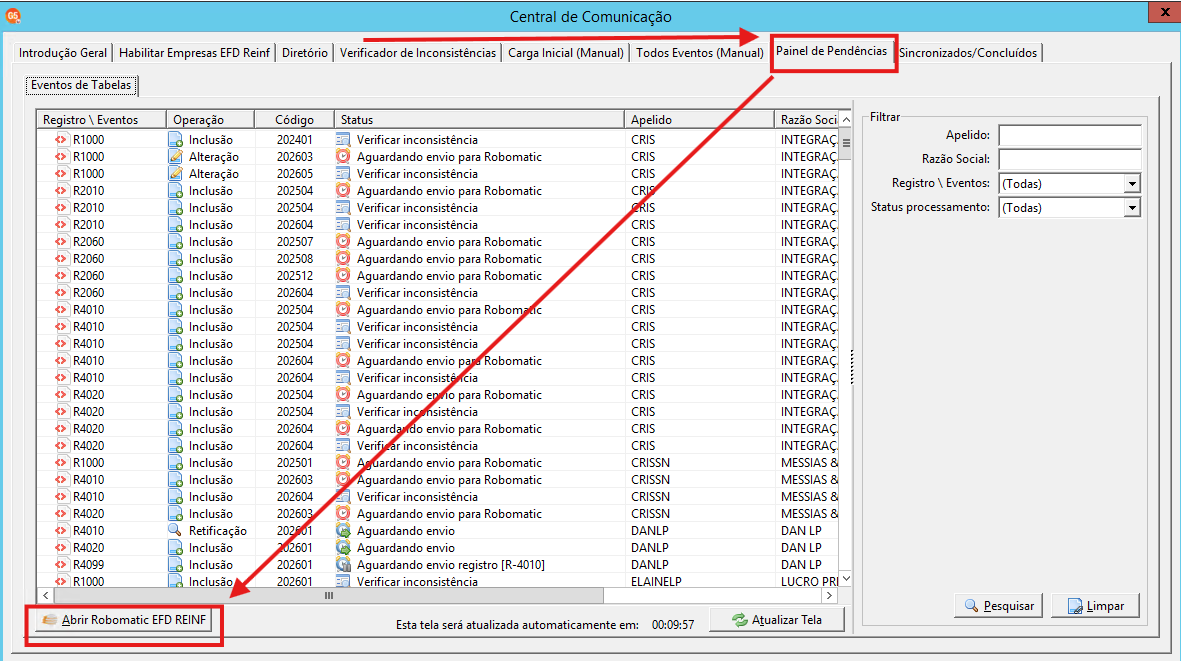The image size is (1181, 661).
Task: Go to Carga Inicial (Manual) tab
Action: [566, 53]
